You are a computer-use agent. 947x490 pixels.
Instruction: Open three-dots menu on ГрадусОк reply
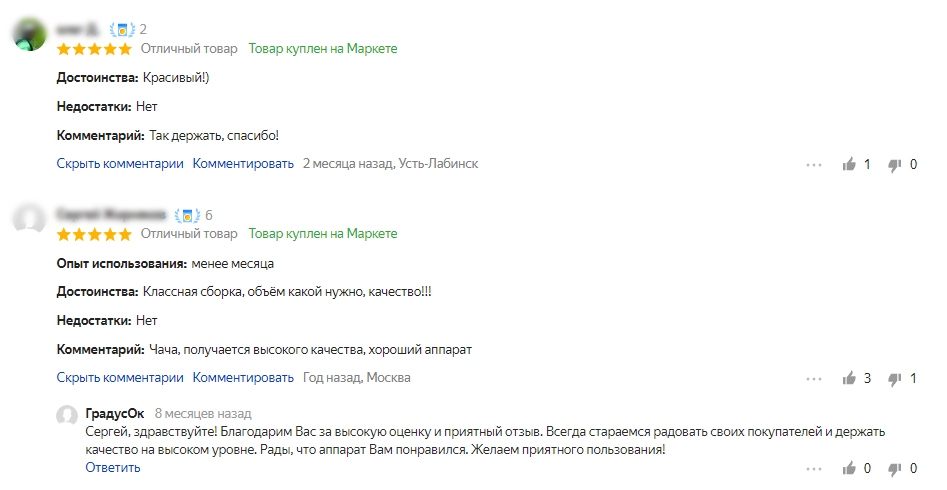tap(813, 468)
